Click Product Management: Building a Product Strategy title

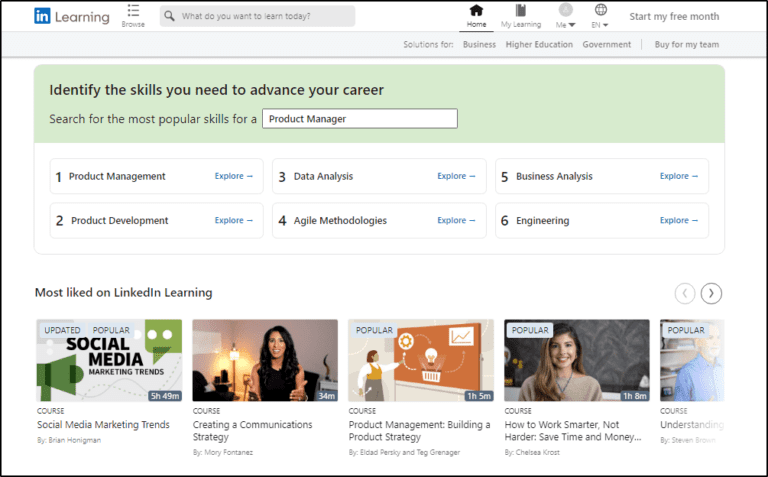419,430
